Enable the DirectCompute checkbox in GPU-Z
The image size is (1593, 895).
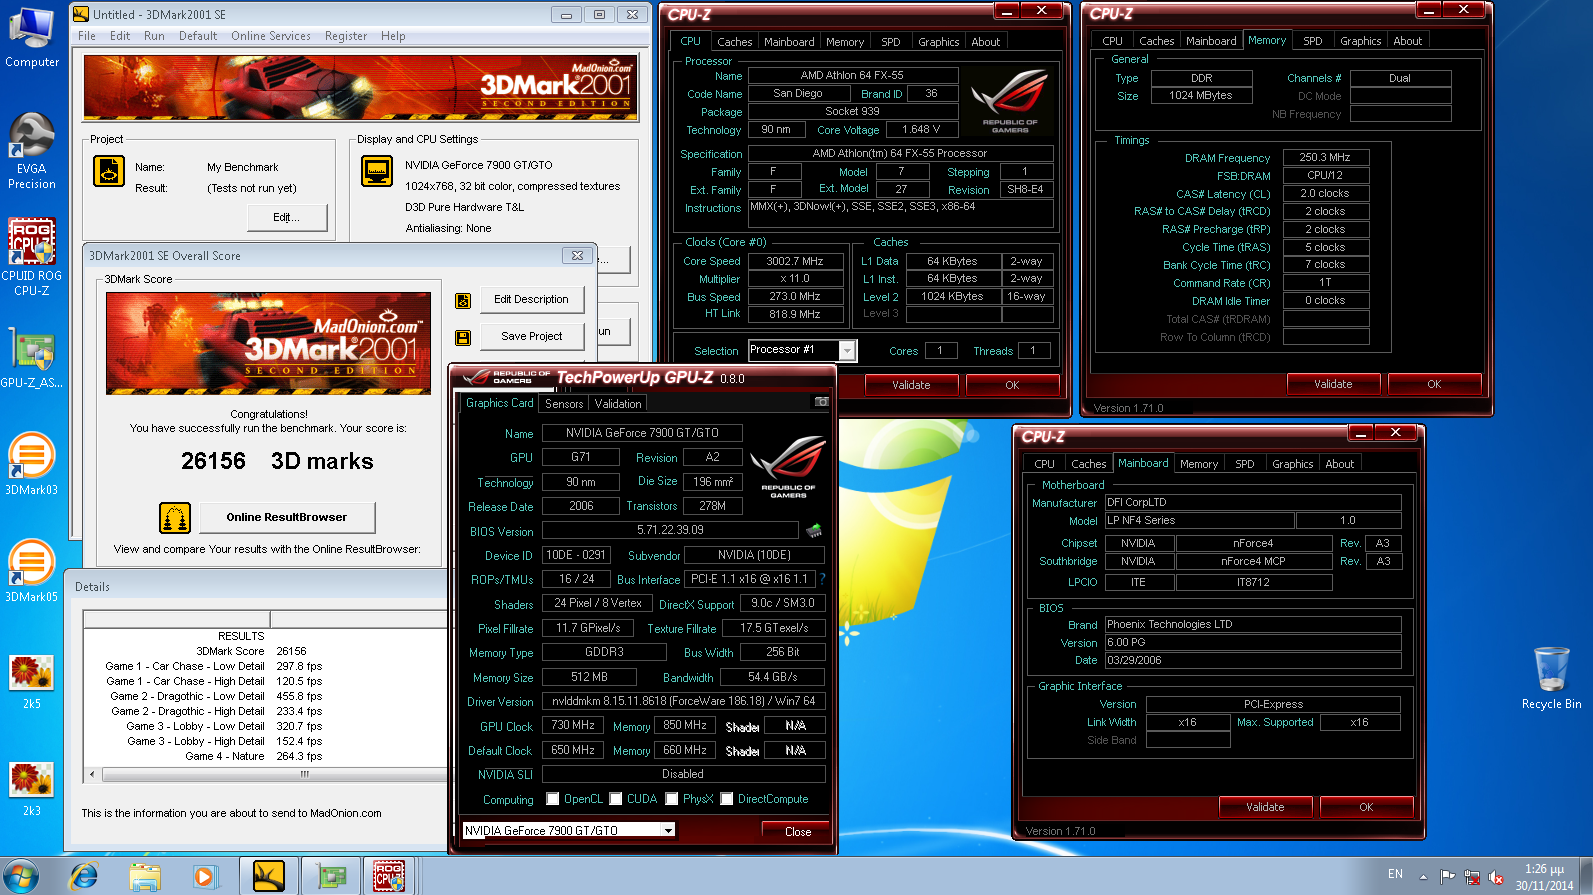click(727, 799)
